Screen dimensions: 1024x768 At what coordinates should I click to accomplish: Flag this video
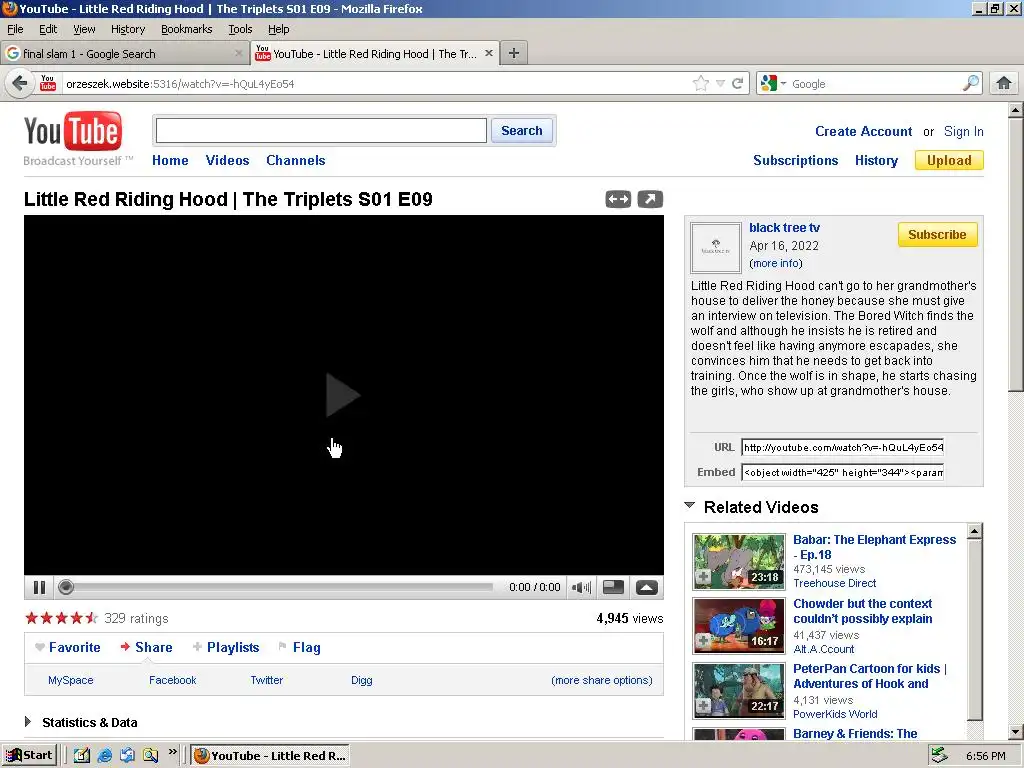pyautogui.click(x=299, y=647)
